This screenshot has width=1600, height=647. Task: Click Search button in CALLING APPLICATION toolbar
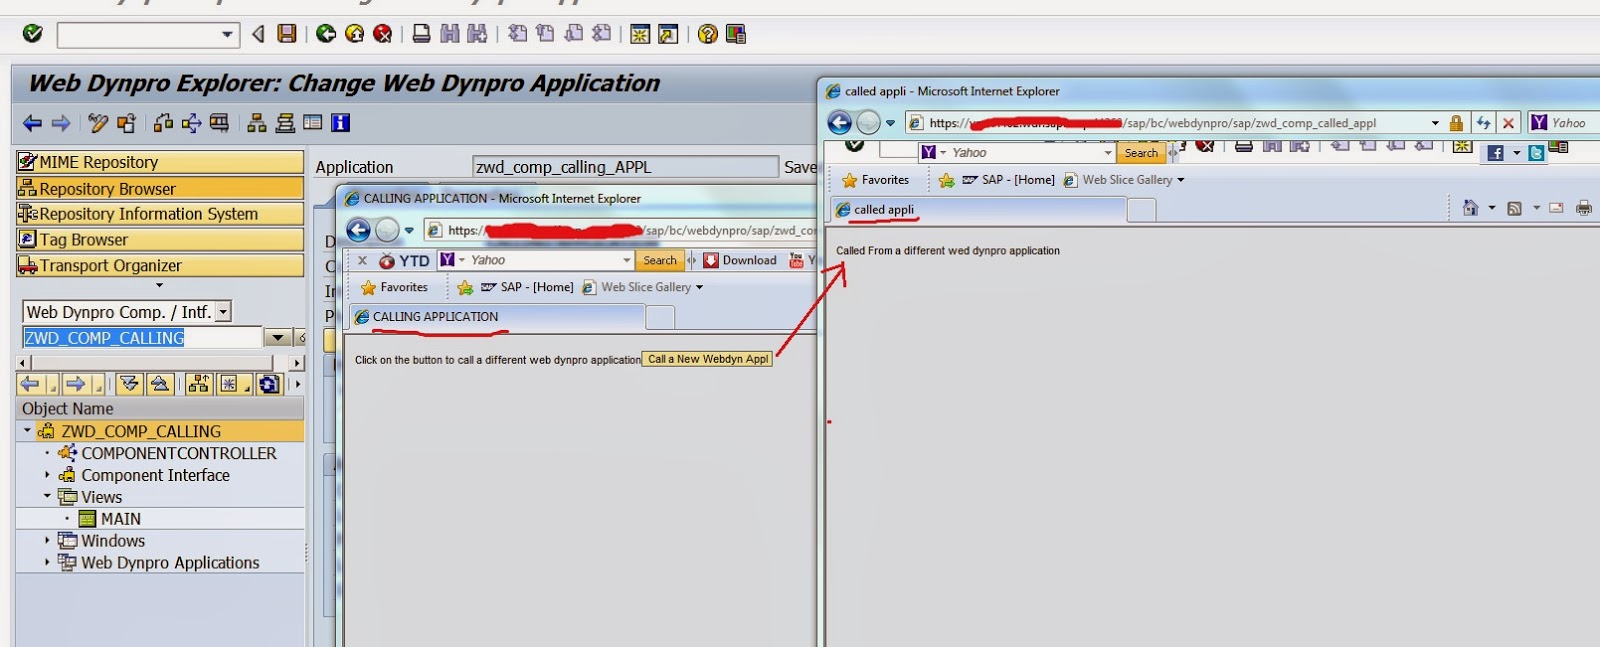[660, 260]
